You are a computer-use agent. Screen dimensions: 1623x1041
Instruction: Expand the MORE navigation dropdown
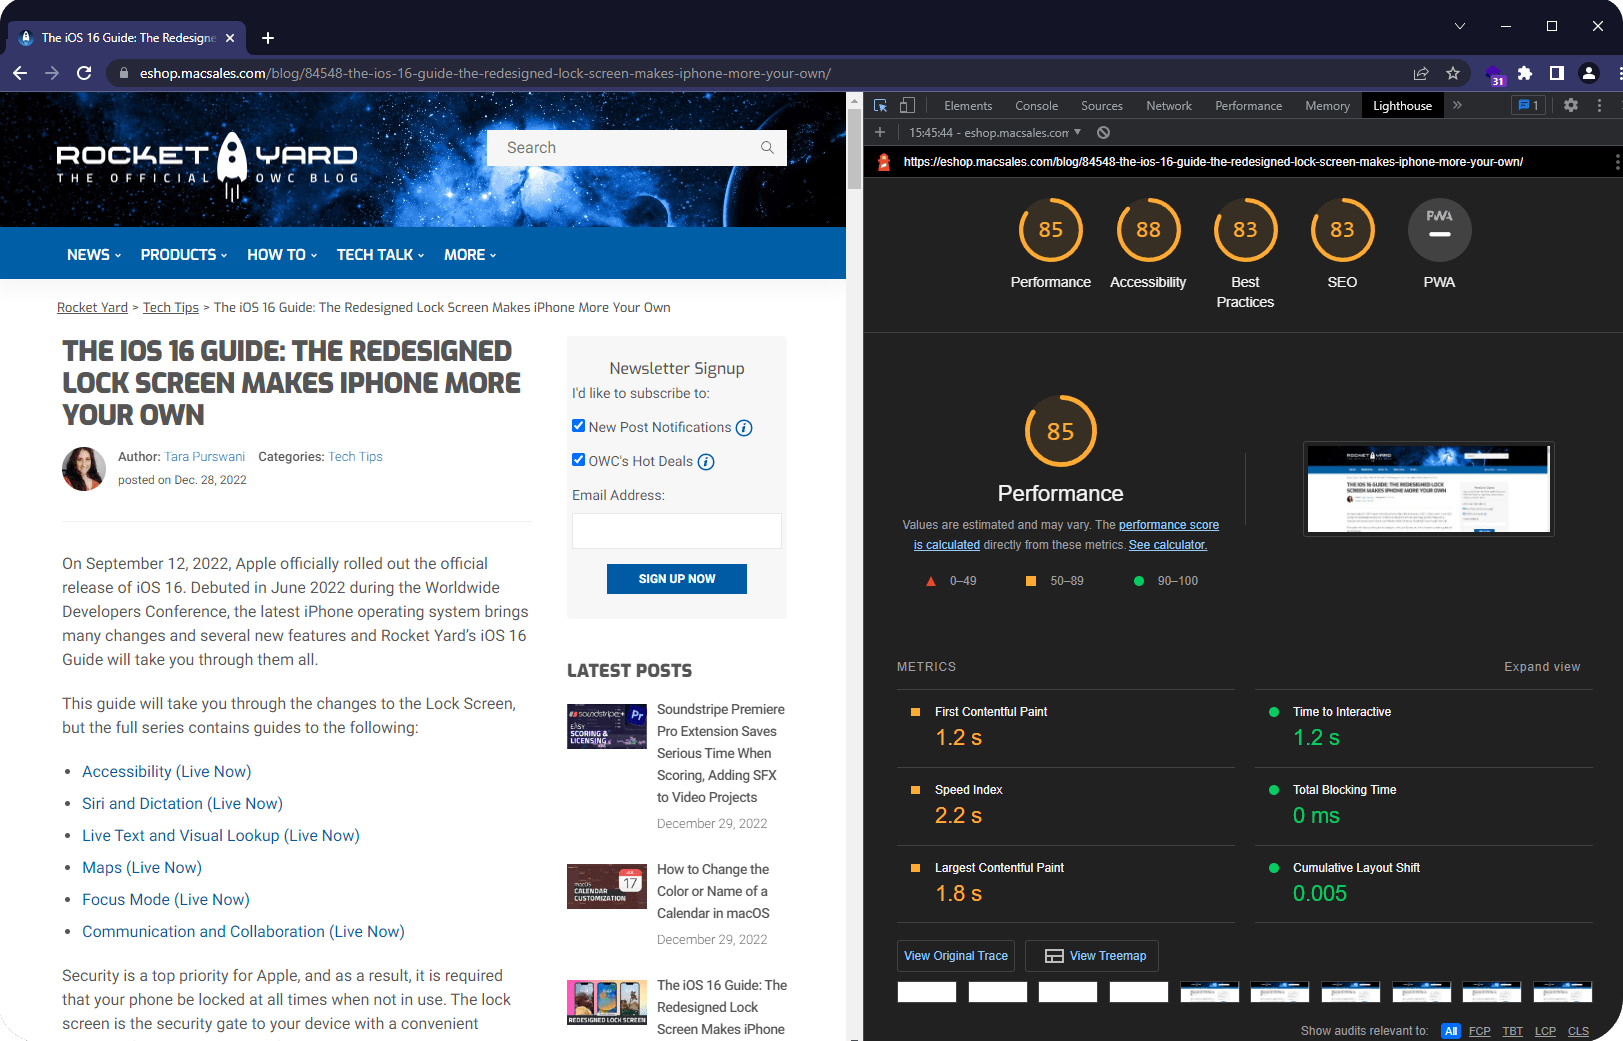[470, 255]
